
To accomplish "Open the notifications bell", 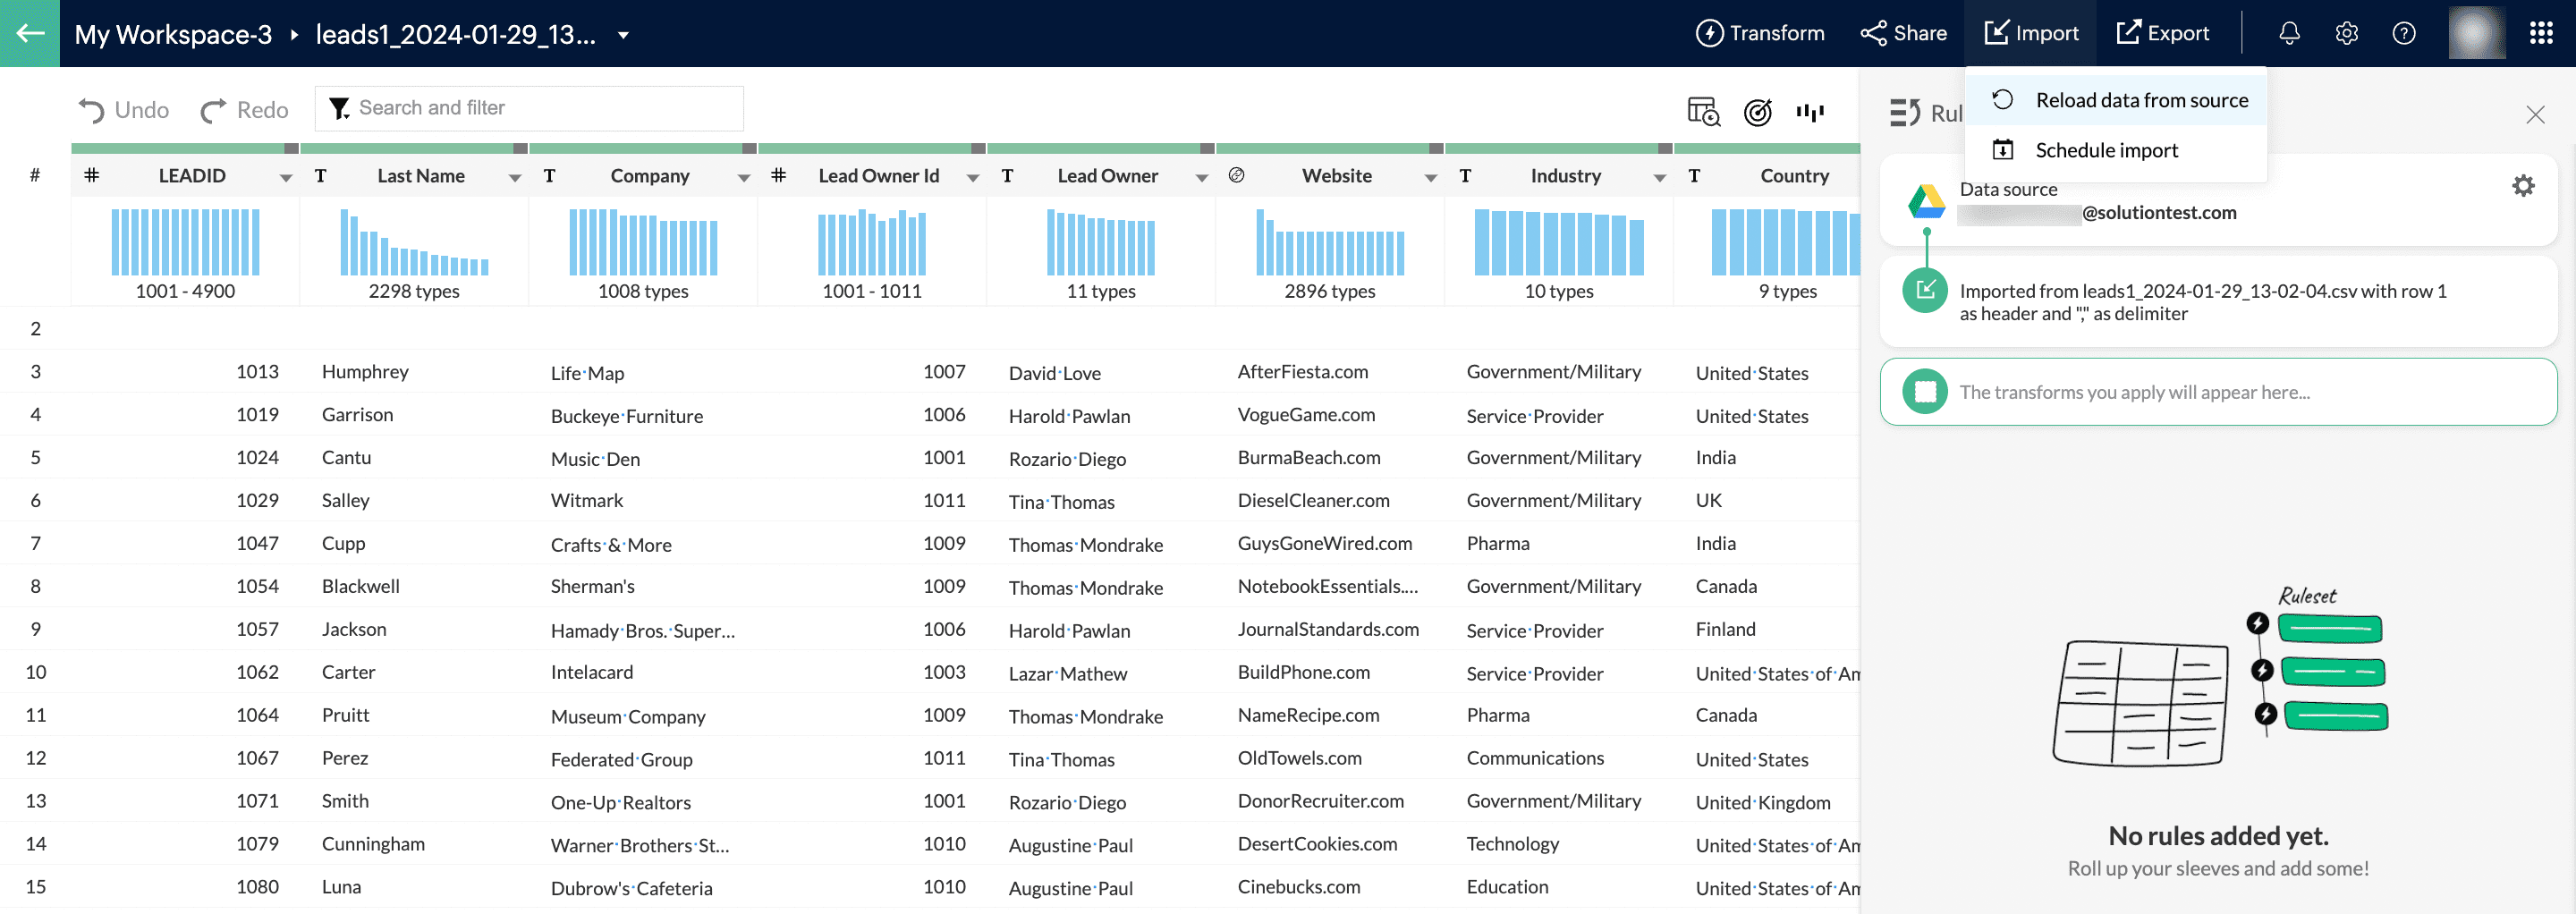I will pyautogui.click(x=2289, y=33).
